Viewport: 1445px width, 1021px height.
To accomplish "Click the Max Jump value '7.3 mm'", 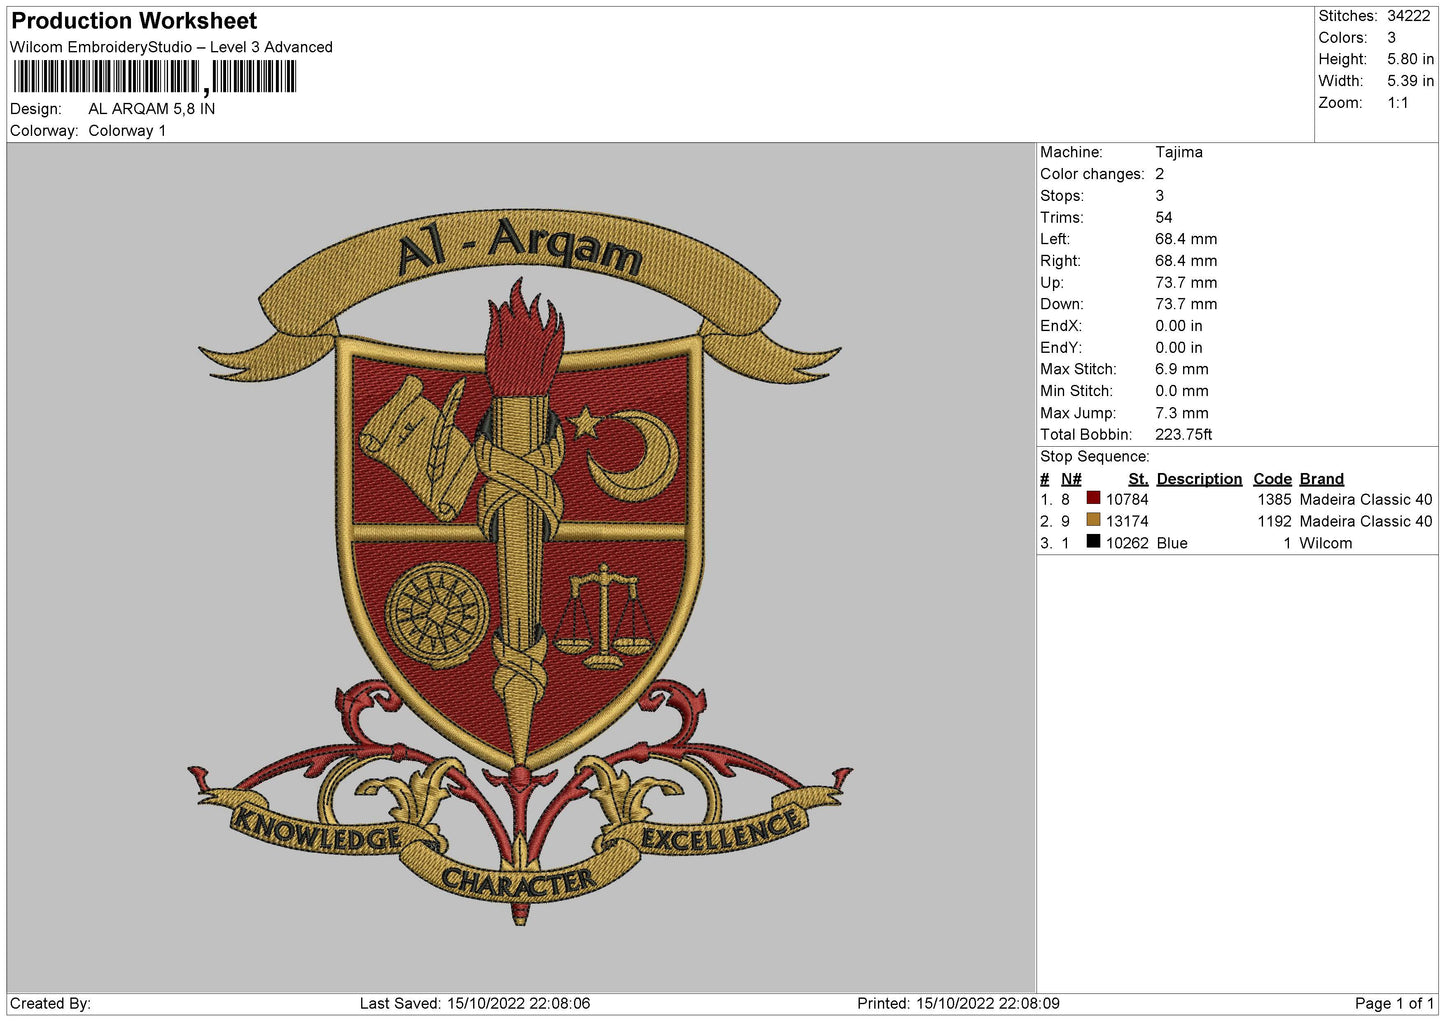I will (1182, 413).
